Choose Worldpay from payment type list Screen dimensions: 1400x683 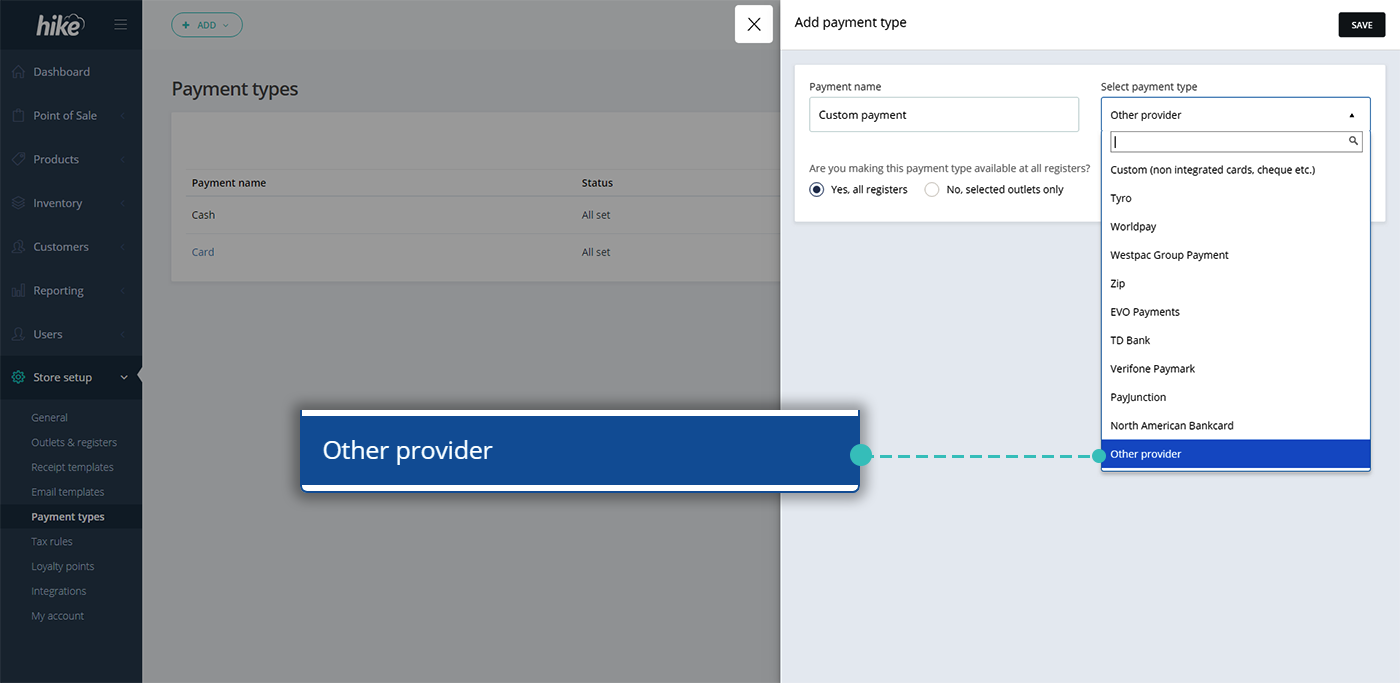[x=1235, y=227]
